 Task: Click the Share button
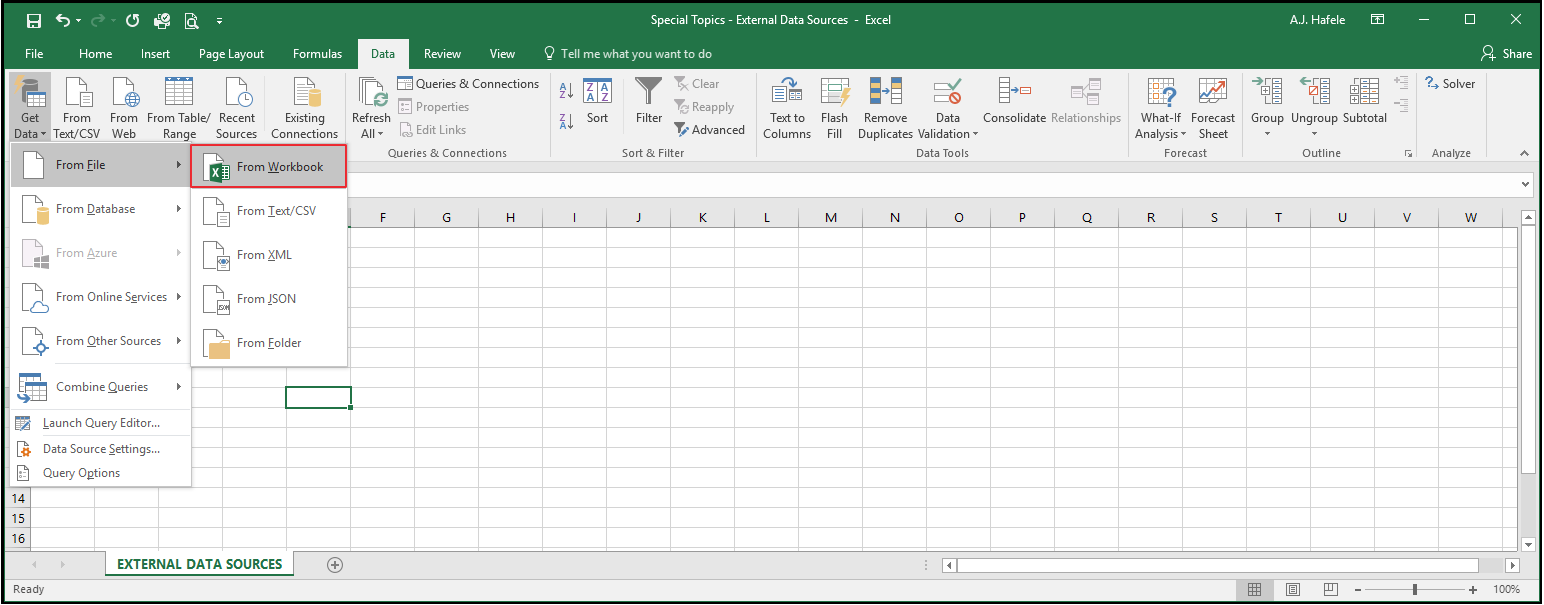tap(1506, 54)
